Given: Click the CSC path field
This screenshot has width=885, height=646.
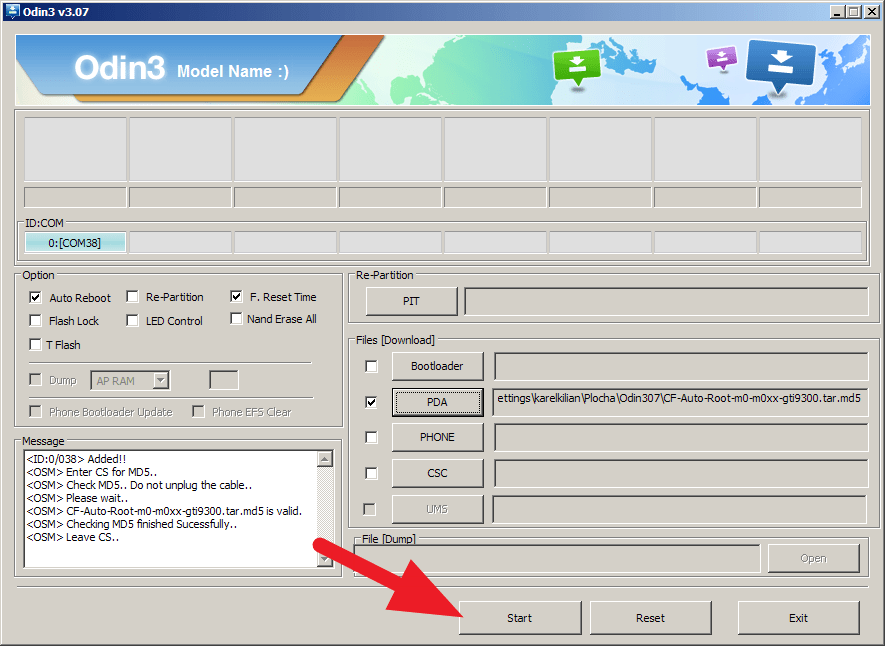Looking at the screenshot, I should (x=681, y=473).
